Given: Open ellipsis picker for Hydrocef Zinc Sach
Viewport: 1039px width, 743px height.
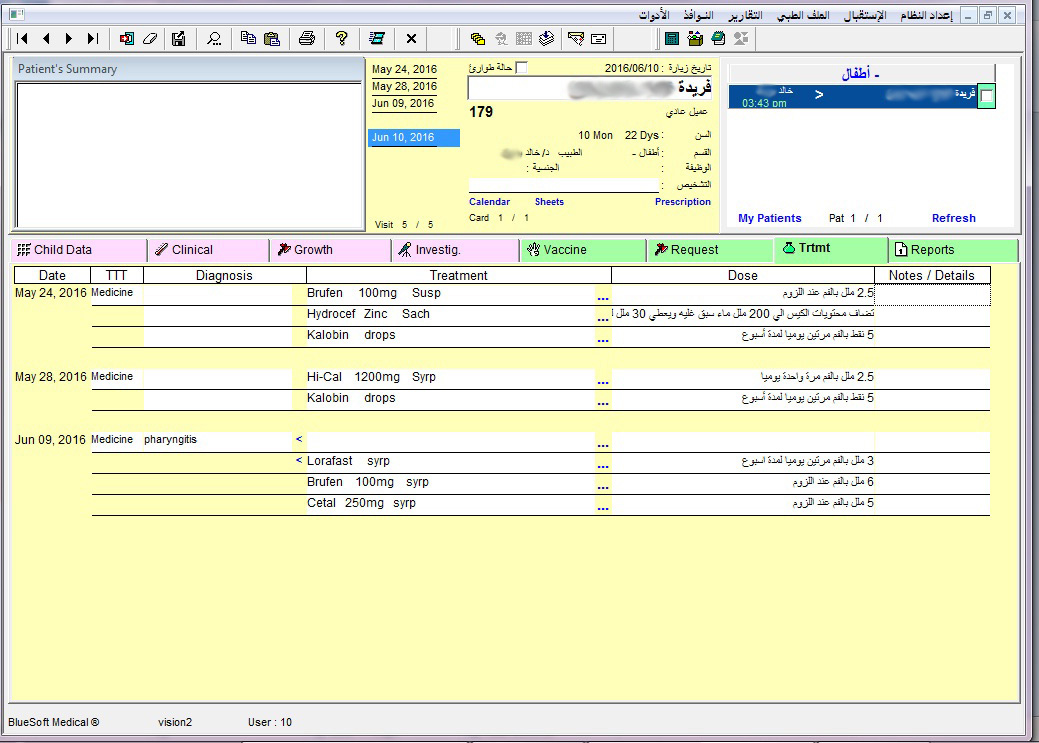Looking at the screenshot, I should coord(602,317).
